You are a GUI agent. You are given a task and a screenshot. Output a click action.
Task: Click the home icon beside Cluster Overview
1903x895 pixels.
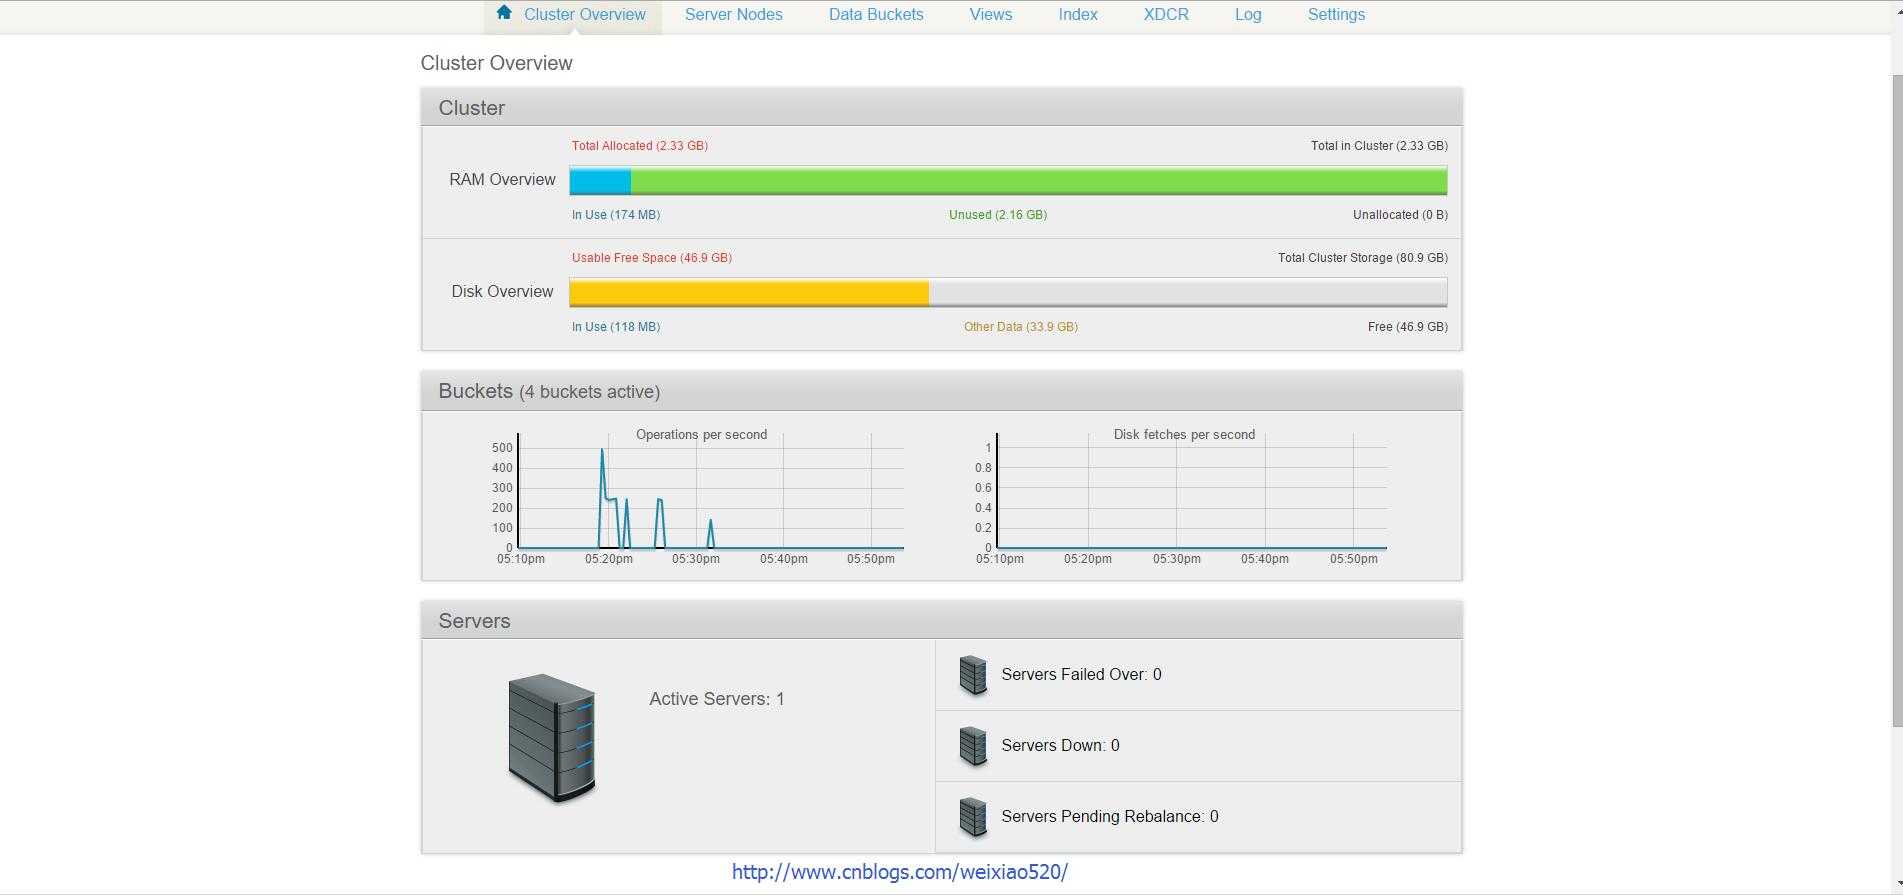[504, 12]
